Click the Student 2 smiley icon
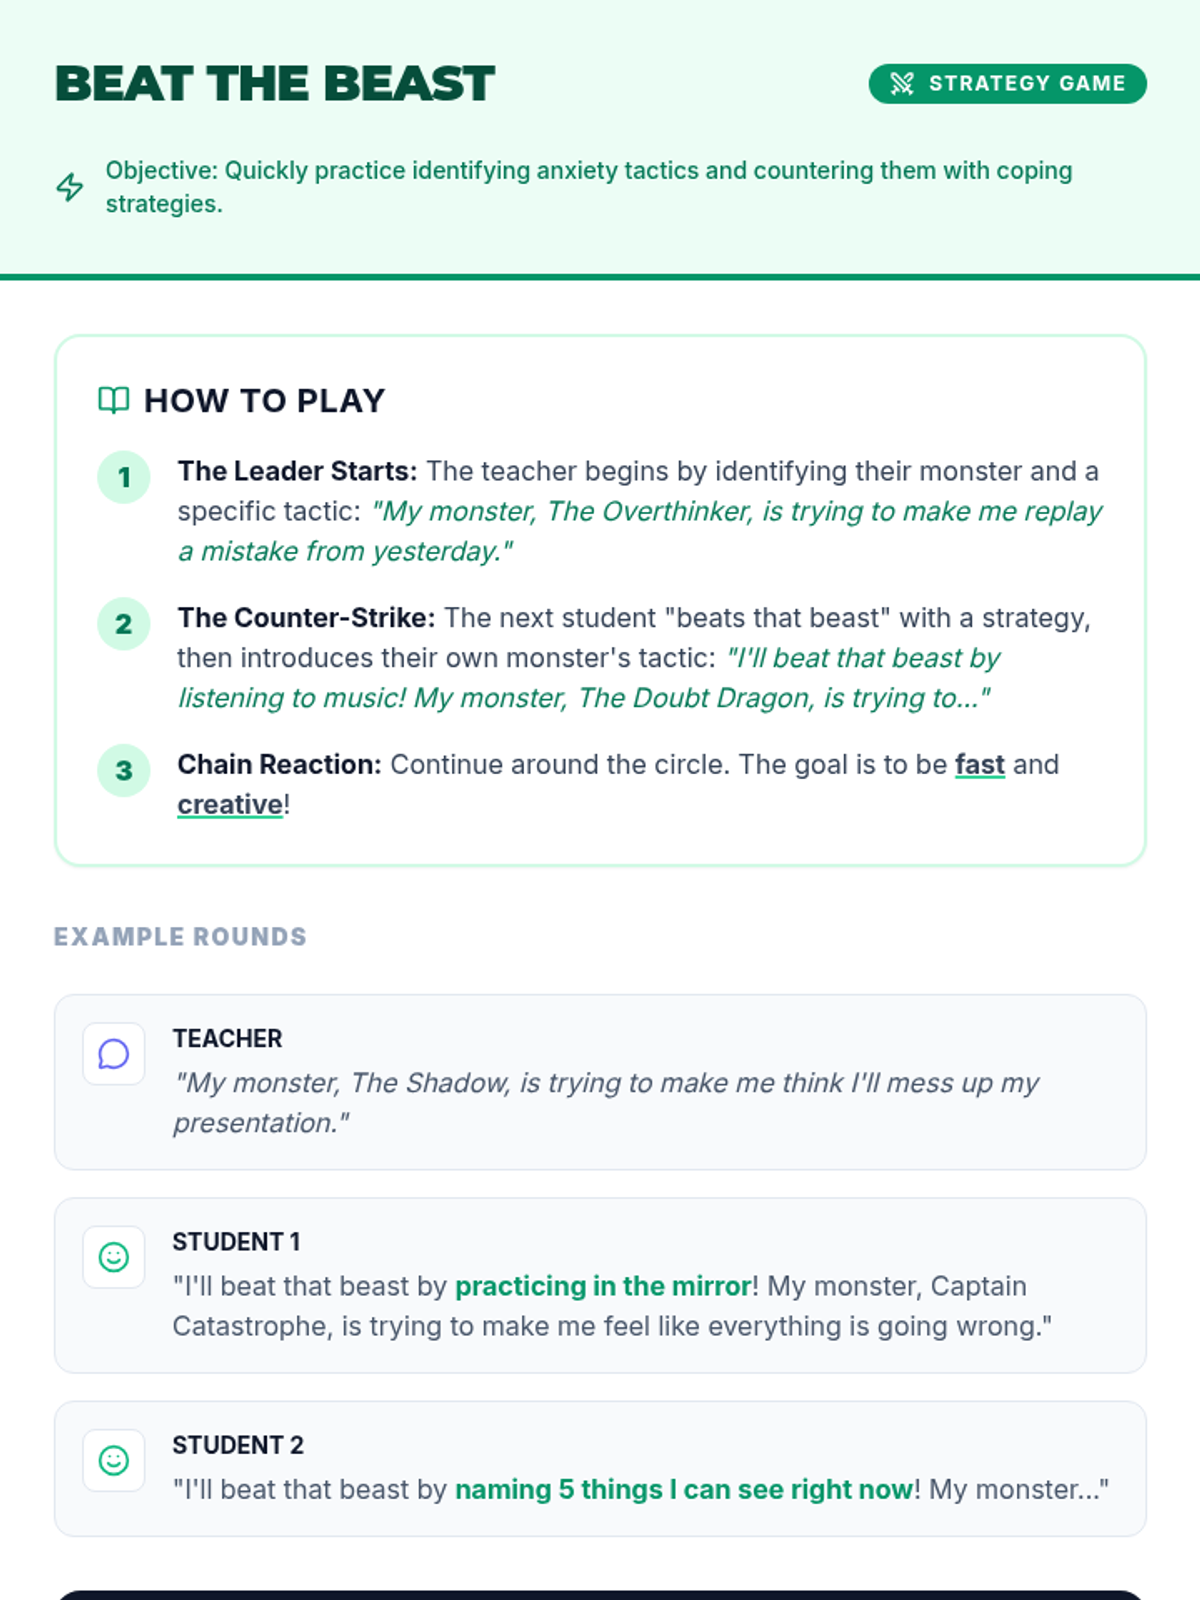Viewport: 1200px width, 1600px height. pyautogui.click(x=114, y=1461)
